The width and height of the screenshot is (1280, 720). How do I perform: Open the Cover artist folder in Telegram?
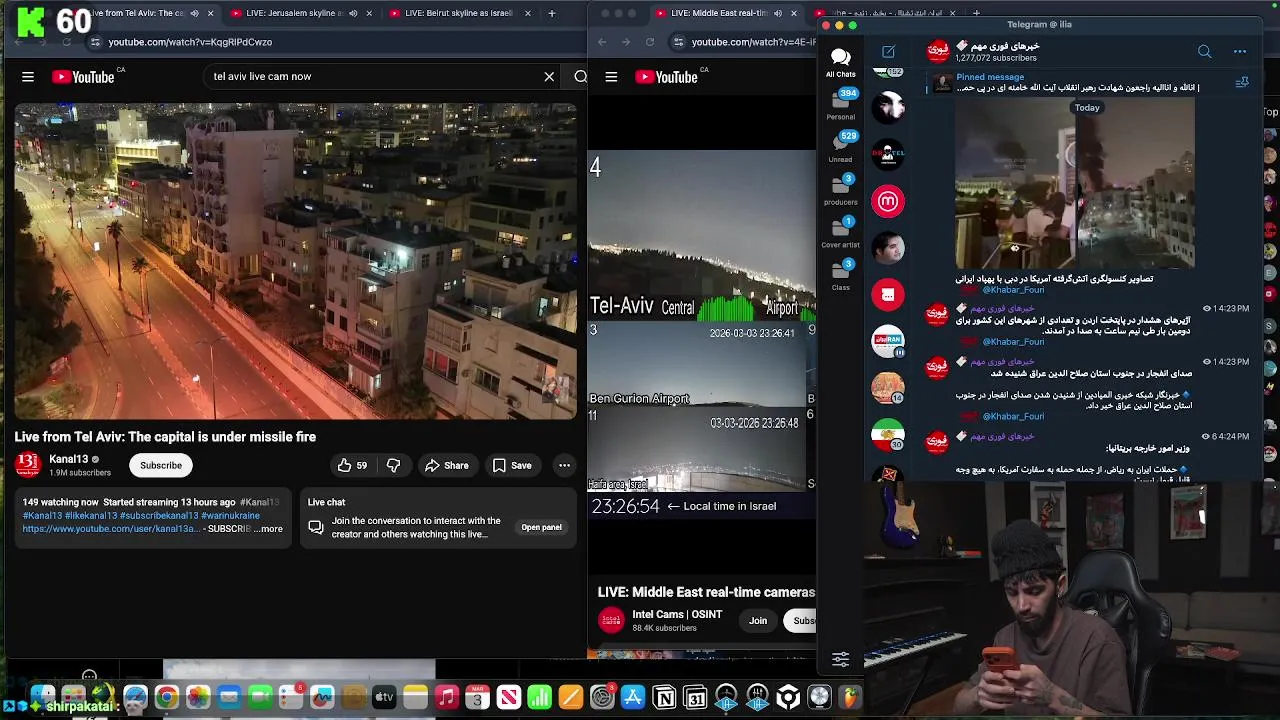pos(840,232)
